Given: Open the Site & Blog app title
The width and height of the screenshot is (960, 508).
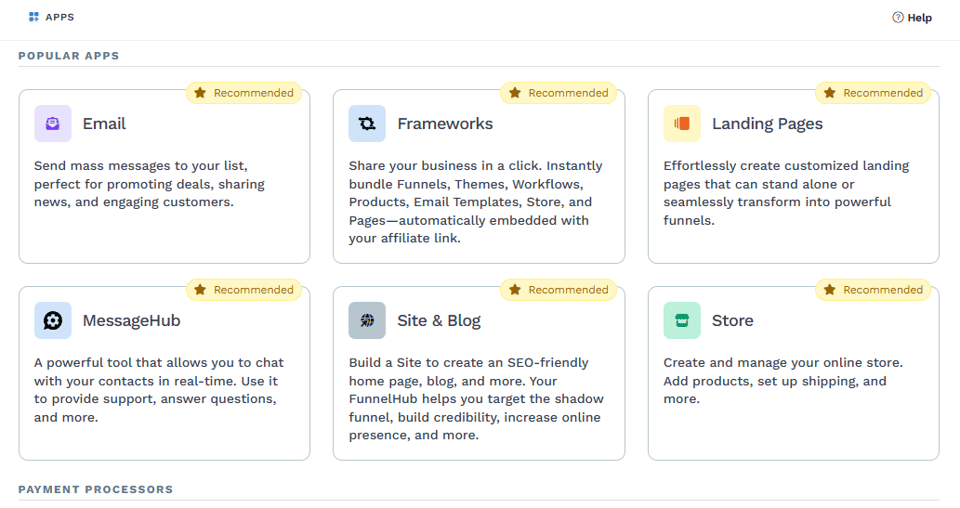Looking at the screenshot, I should (x=439, y=321).
